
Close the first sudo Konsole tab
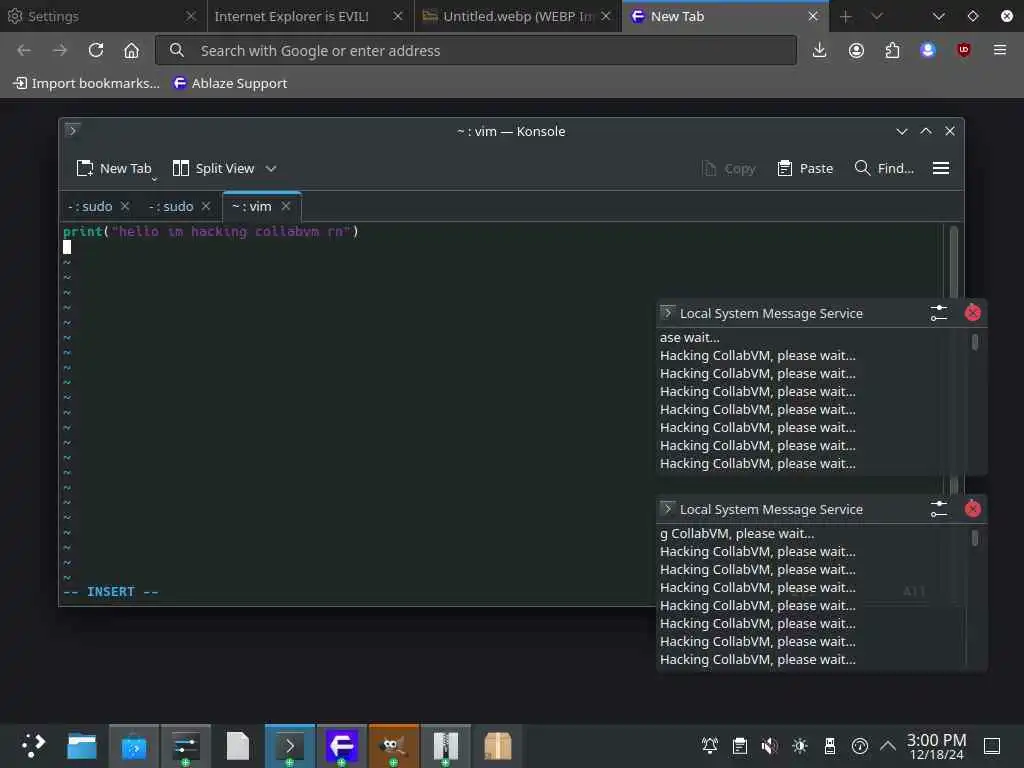pos(125,206)
